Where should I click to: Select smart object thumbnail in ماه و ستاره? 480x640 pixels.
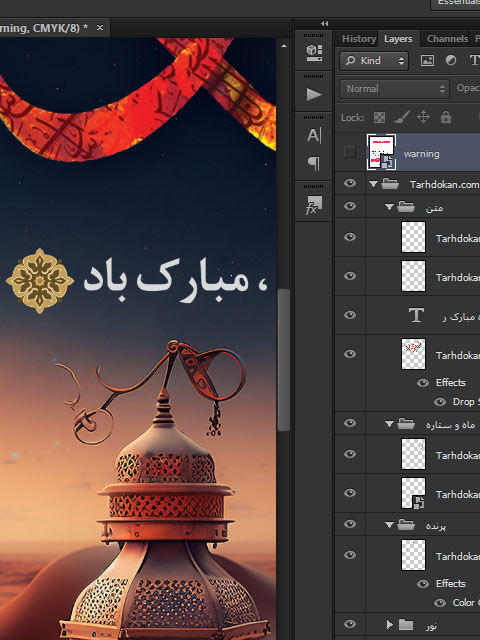pyautogui.click(x=413, y=493)
